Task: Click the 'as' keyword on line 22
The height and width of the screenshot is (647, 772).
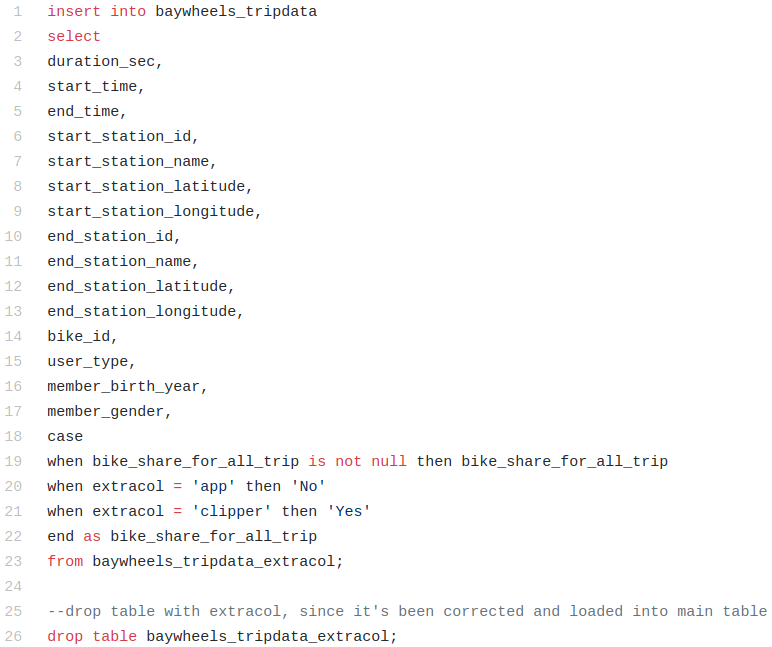Action: pos(92,537)
